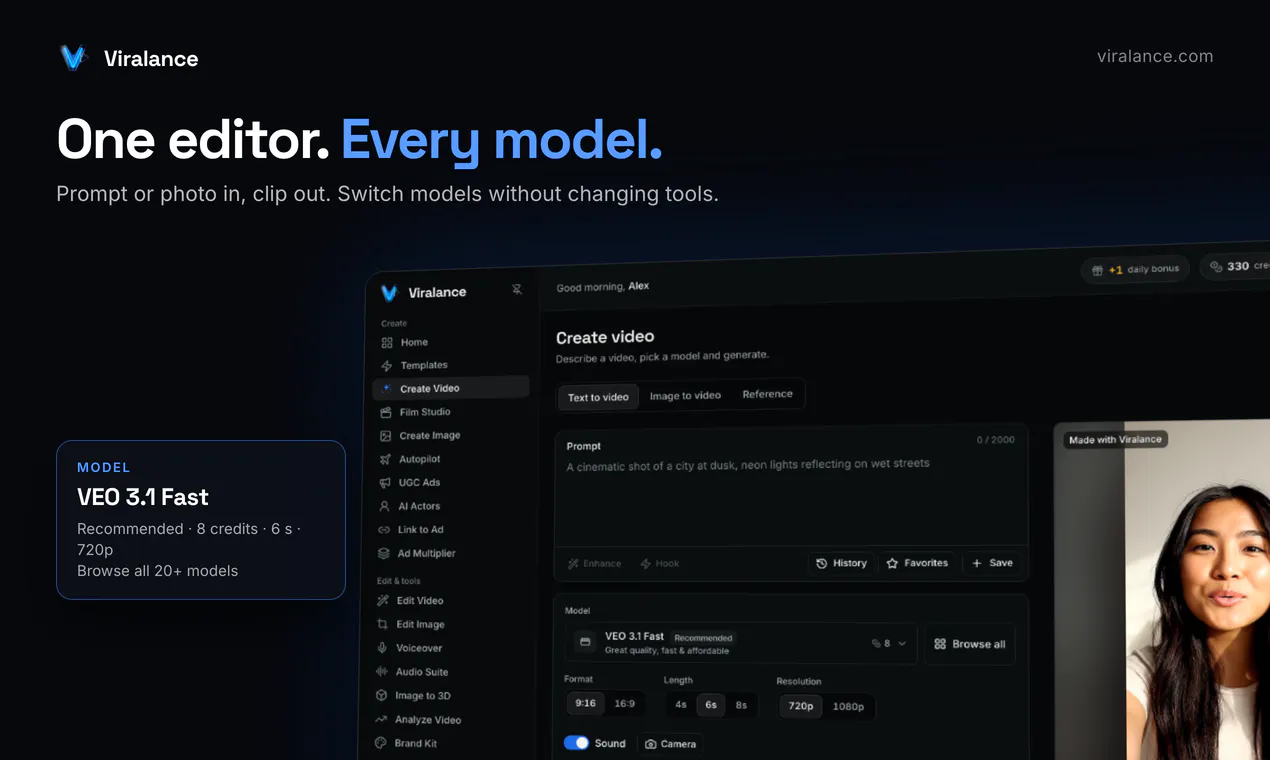
Task: Choose 4s length
Action: (x=681, y=704)
